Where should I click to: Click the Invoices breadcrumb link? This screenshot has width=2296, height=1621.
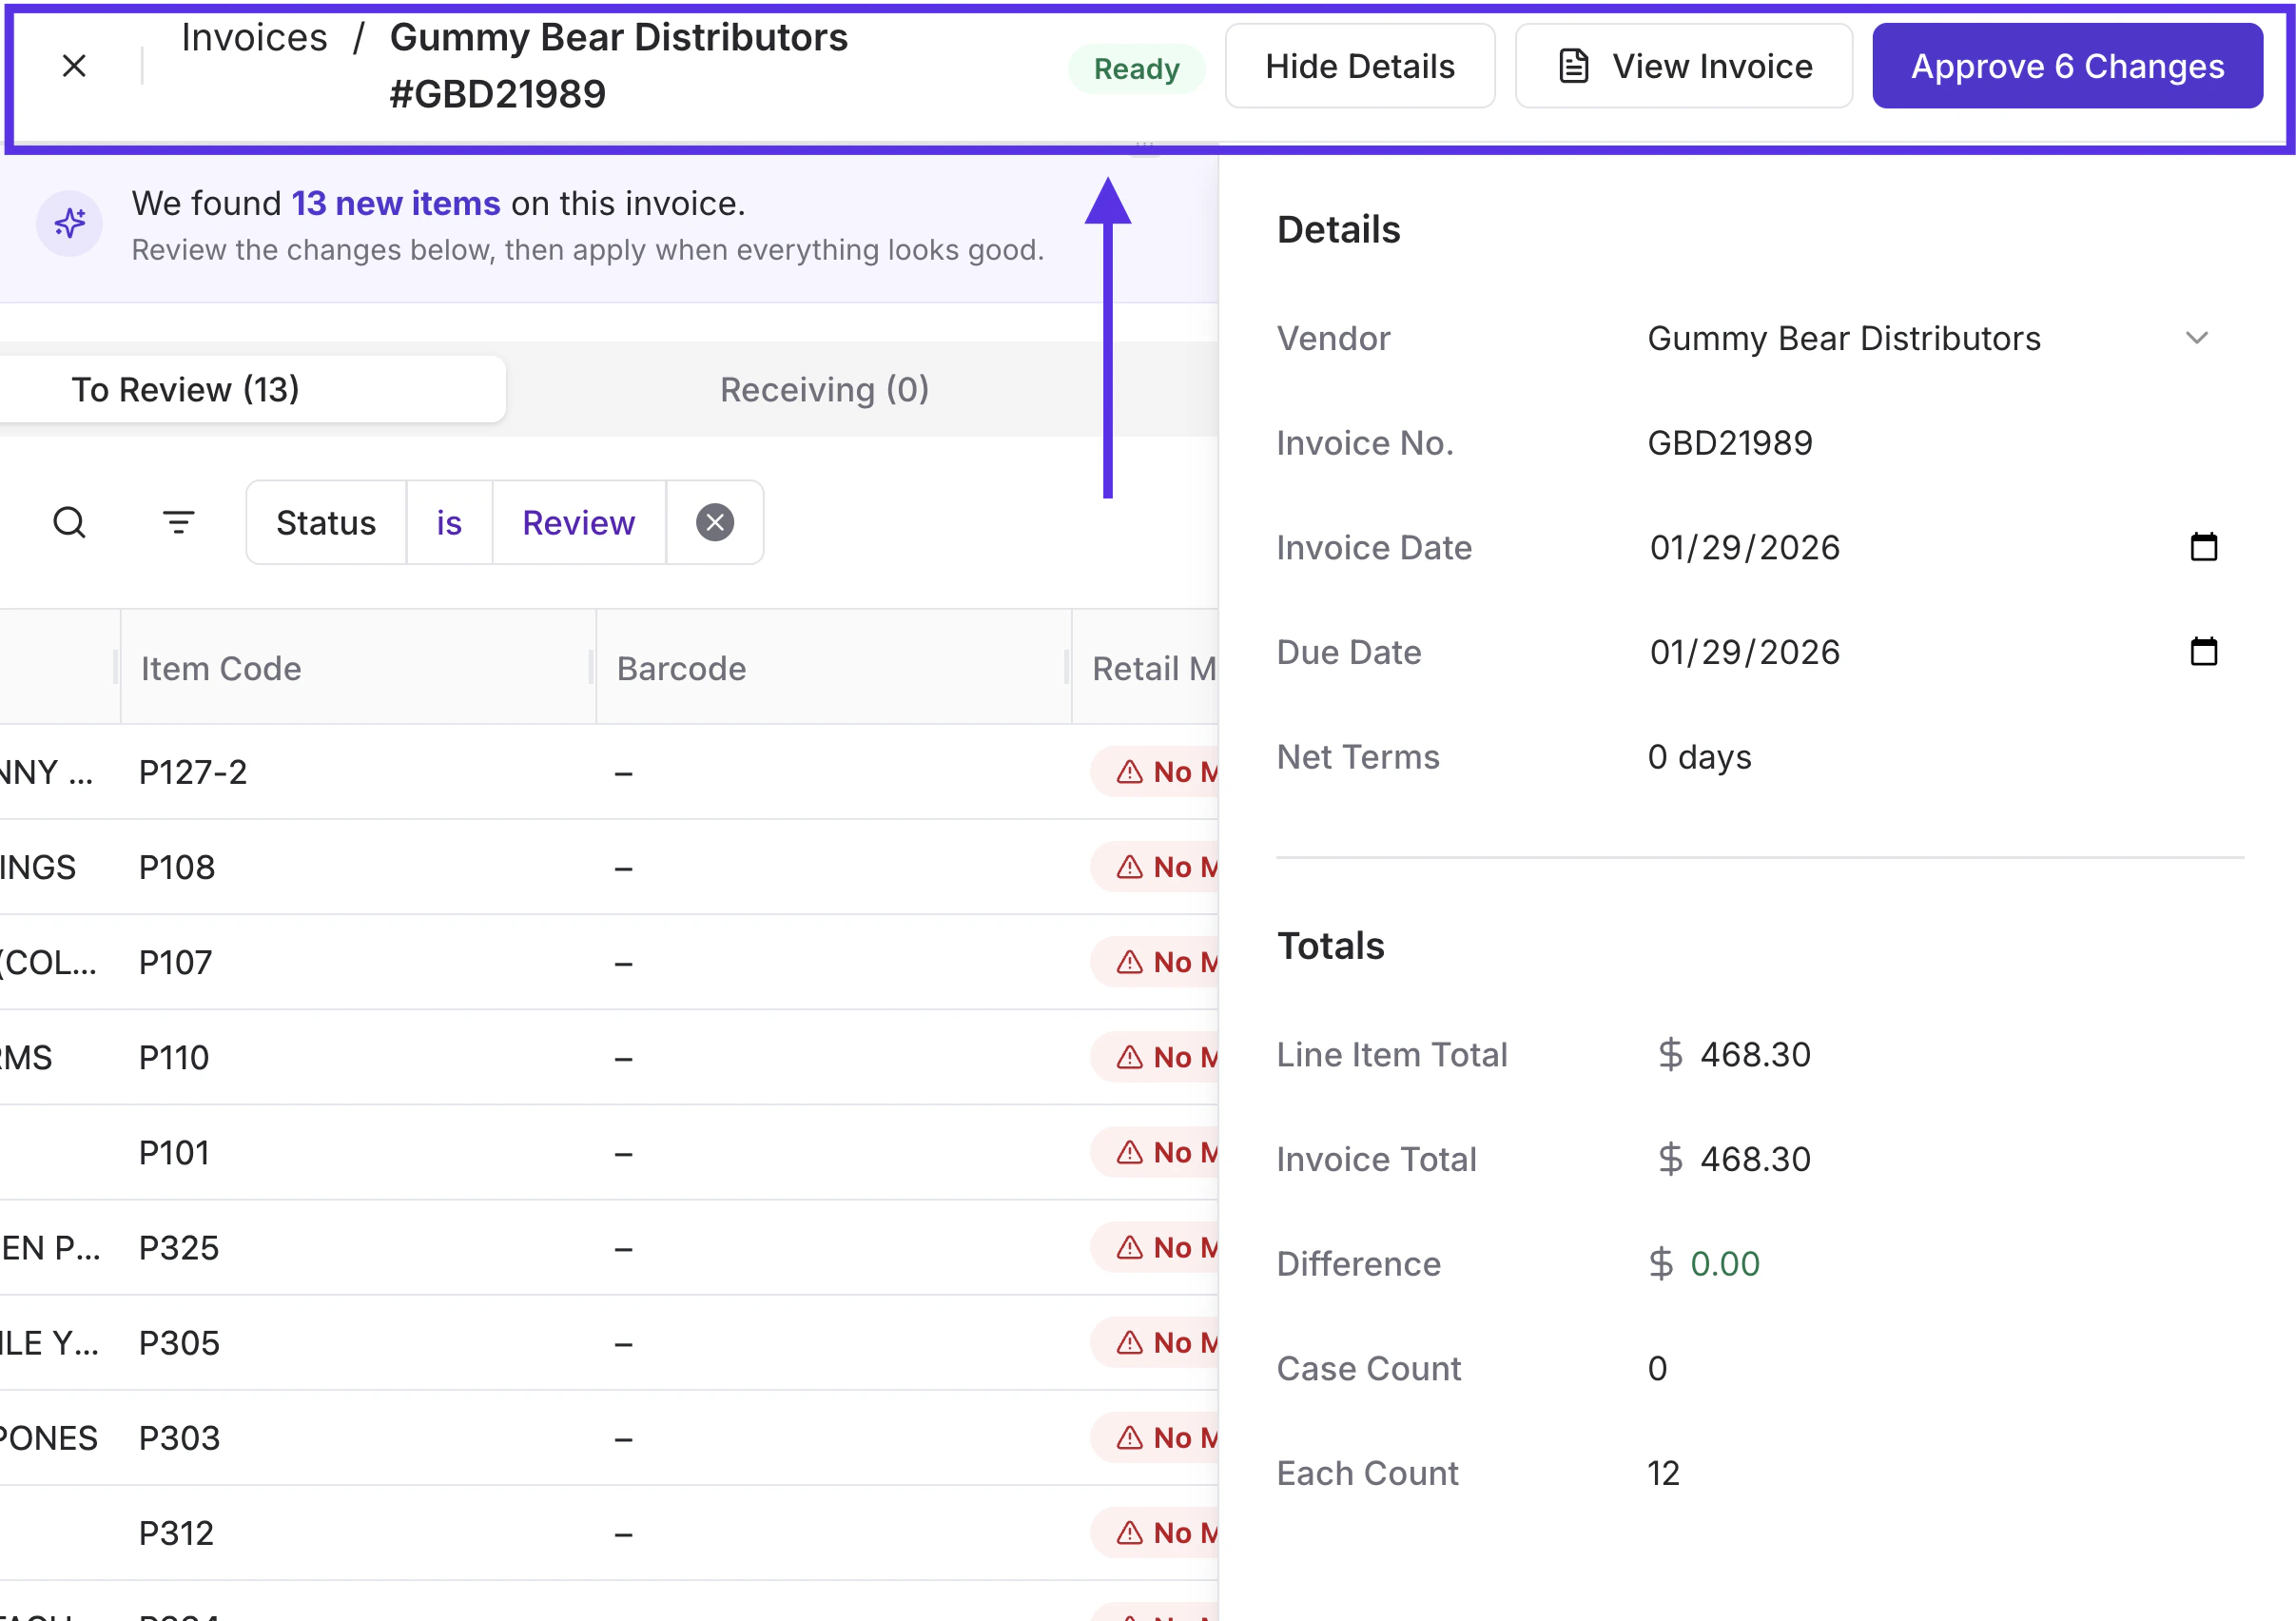(x=254, y=38)
